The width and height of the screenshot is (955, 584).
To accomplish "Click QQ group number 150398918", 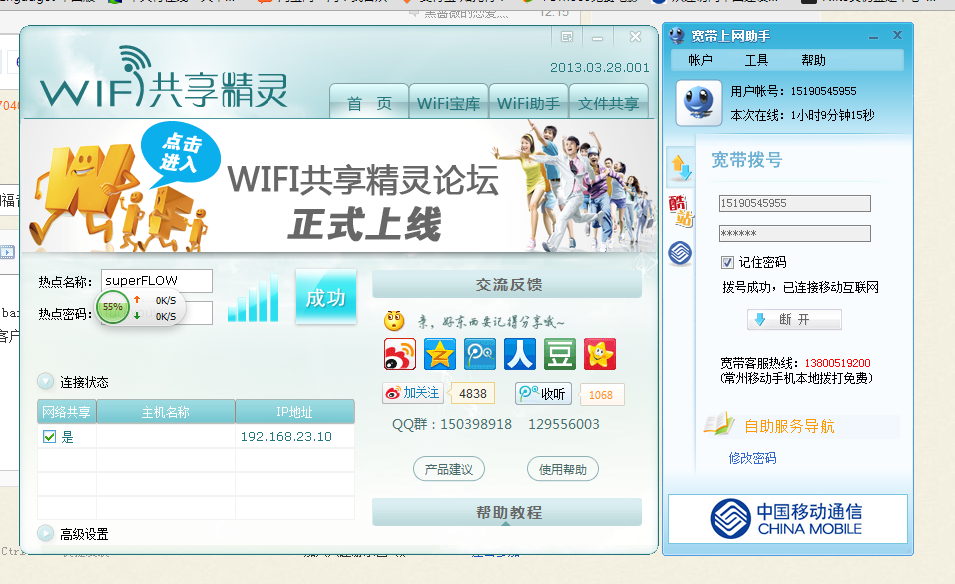I will tap(476, 424).
